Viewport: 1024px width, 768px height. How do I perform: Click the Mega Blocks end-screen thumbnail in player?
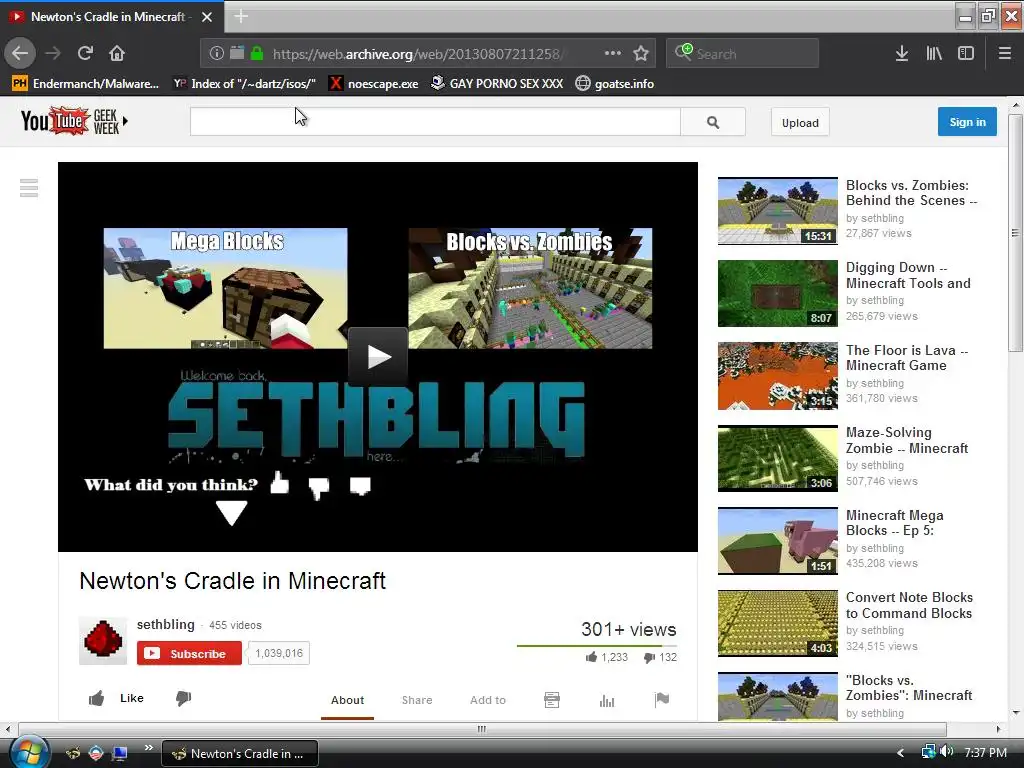click(225, 288)
